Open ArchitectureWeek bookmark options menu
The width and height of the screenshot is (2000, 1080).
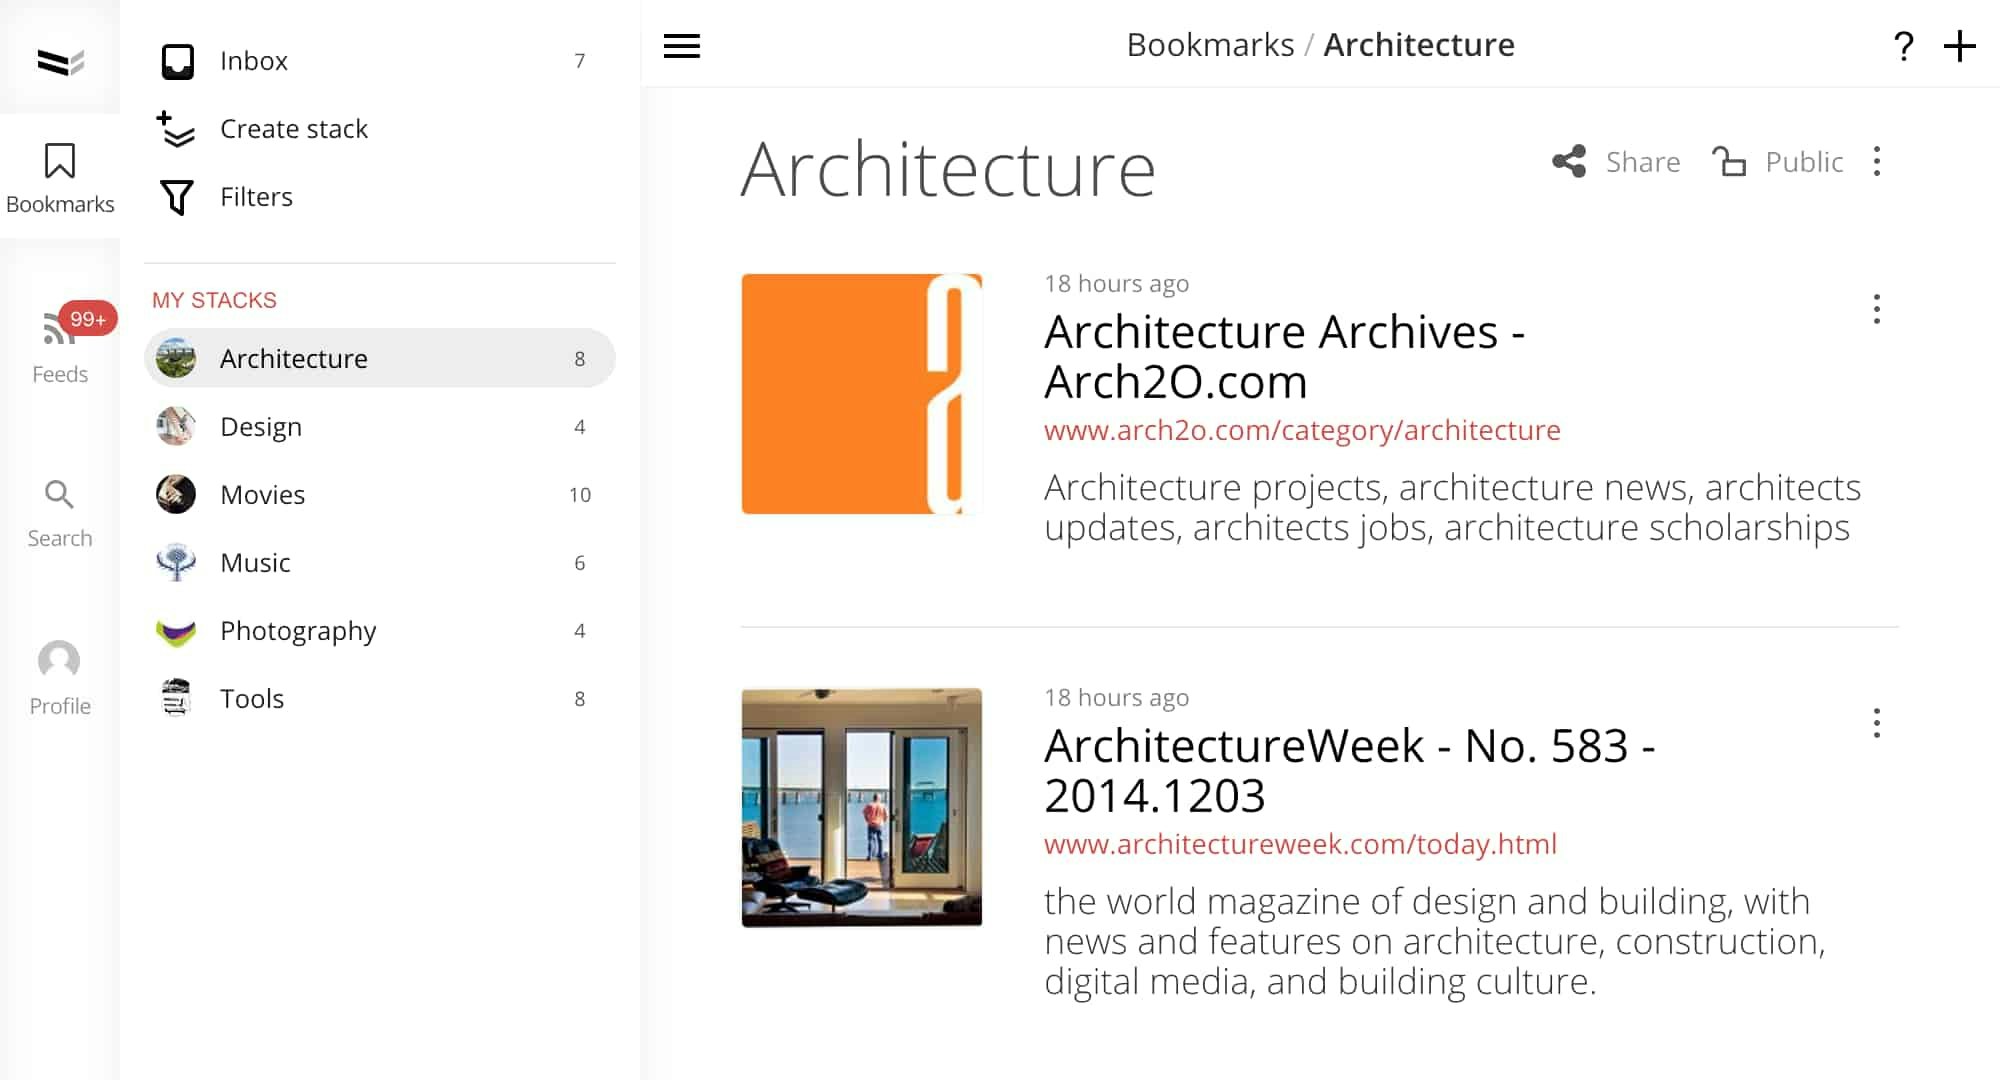(1877, 723)
